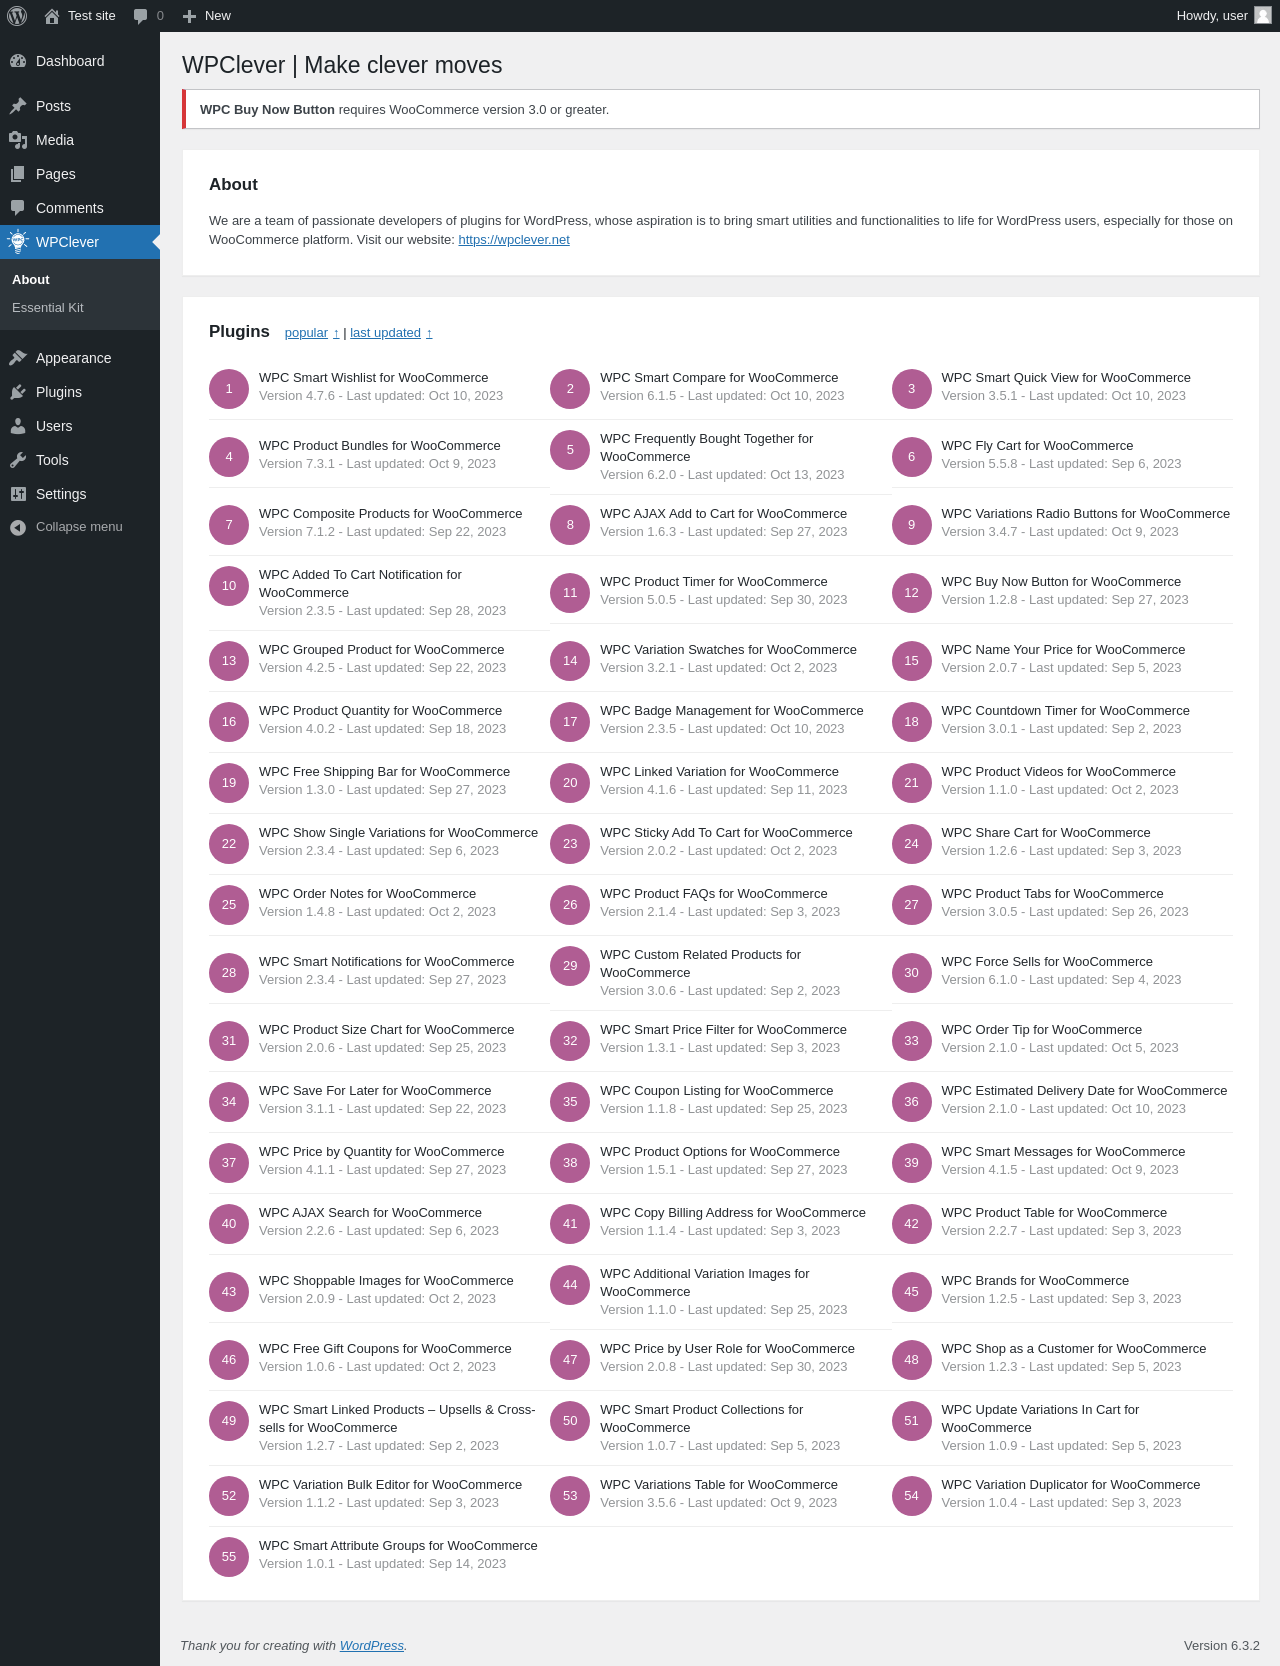Open the Settings menu item
The height and width of the screenshot is (1666, 1280).
tap(80, 494)
